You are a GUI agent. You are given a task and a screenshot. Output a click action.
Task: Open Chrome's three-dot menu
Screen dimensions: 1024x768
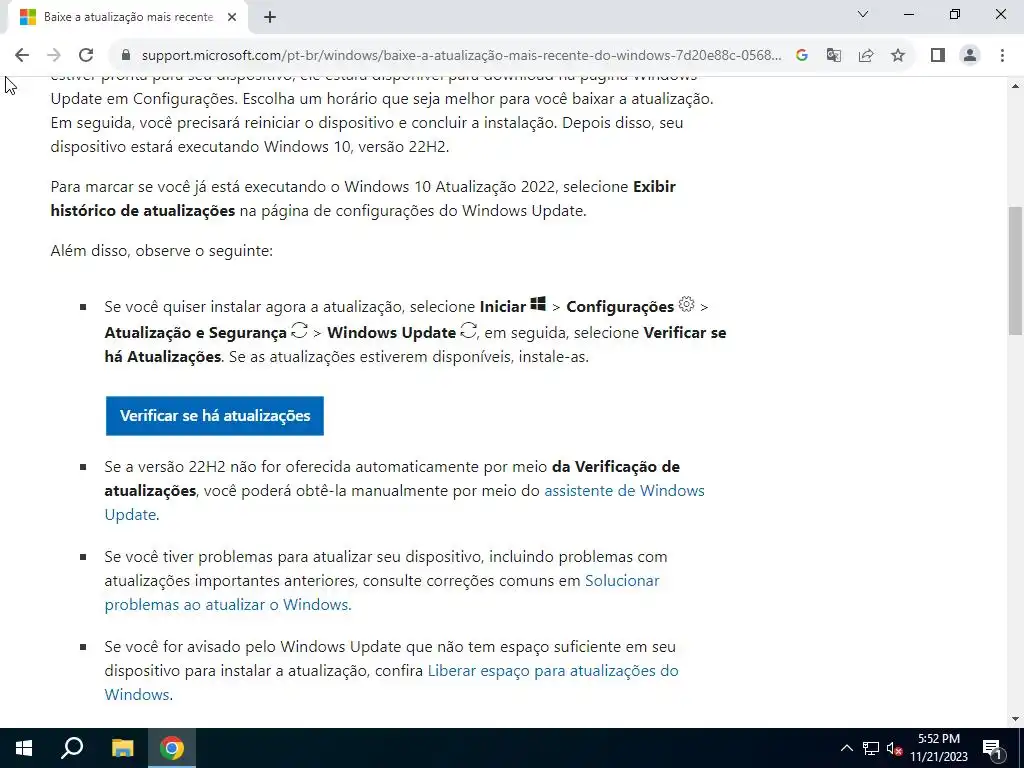tap(1002, 55)
